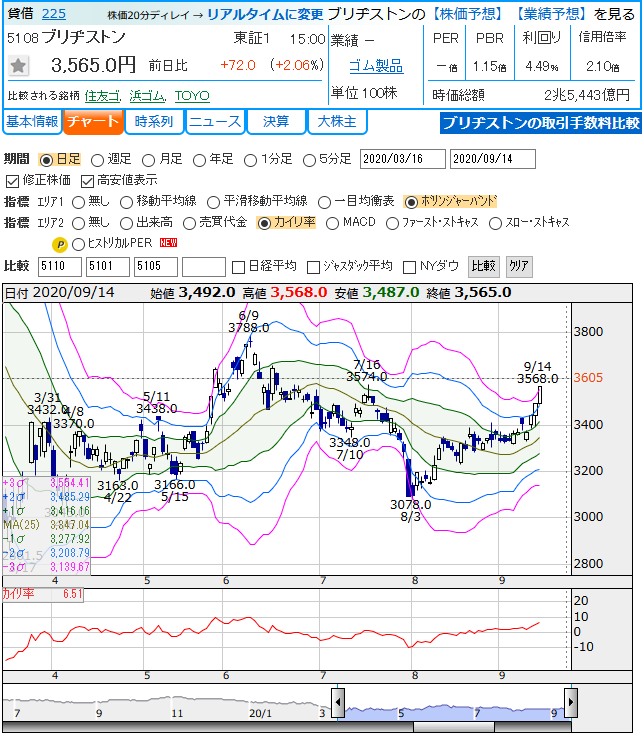
Task: Select カイリ率 radio button
Action: [x=264, y=224]
